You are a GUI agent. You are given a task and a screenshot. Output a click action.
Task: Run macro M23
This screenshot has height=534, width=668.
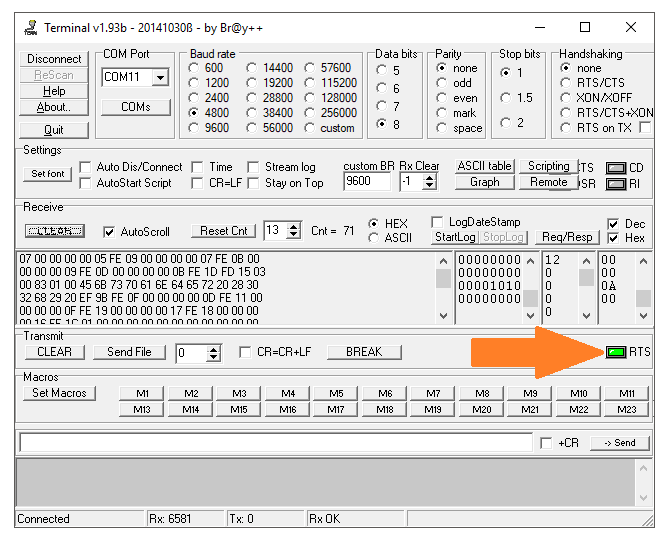(x=627, y=410)
